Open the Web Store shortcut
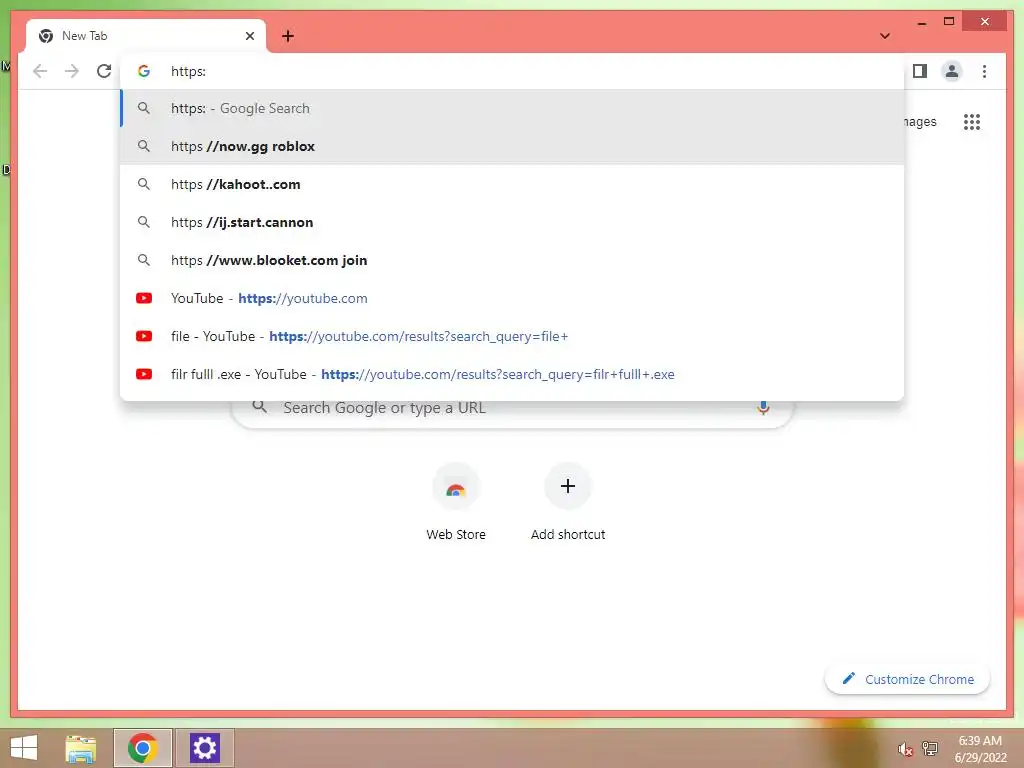Image resolution: width=1024 pixels, height=768 pixels. (x=456, y=502)
